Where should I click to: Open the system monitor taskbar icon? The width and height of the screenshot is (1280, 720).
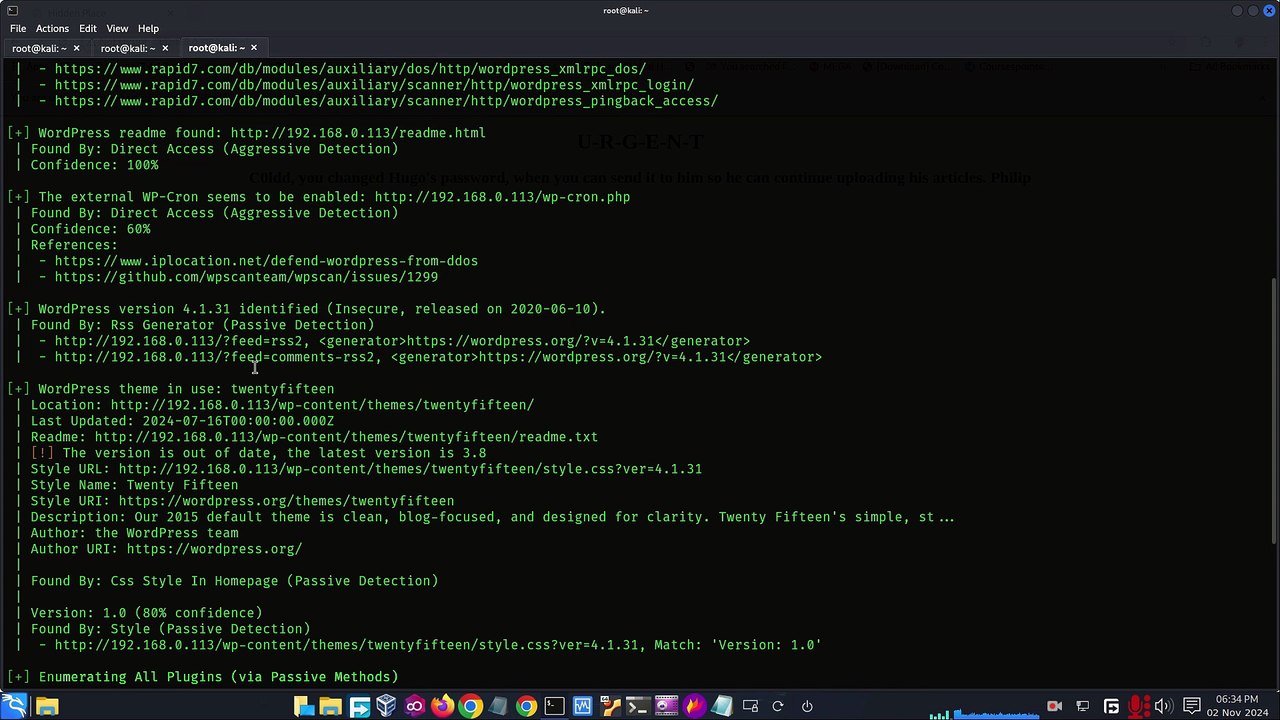tap(582, 706)
